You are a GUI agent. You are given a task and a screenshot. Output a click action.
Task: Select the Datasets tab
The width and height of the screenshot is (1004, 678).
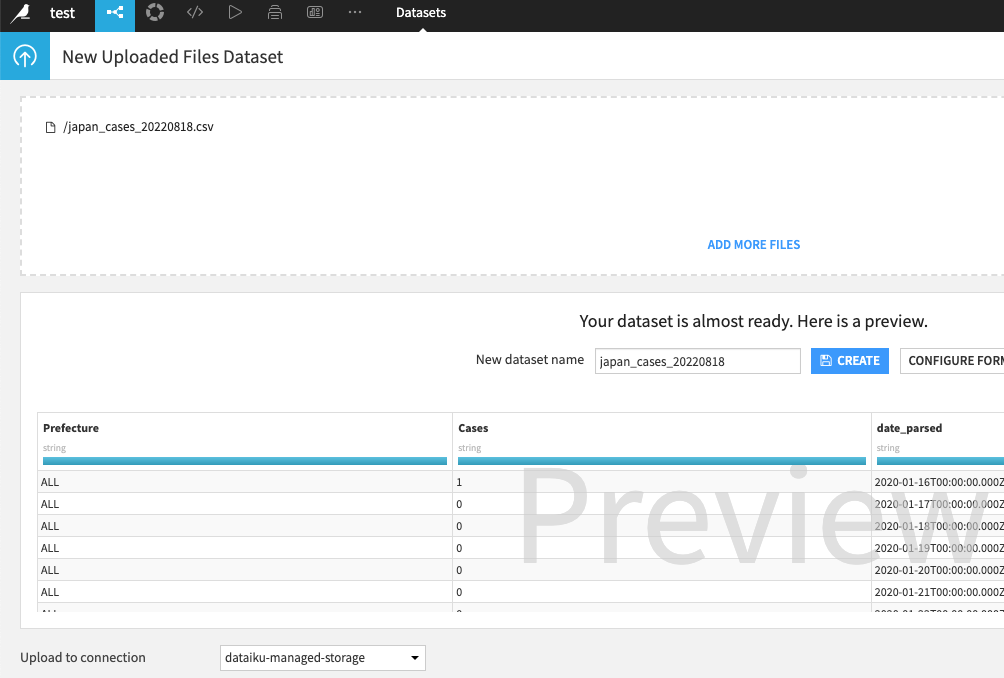421,13
